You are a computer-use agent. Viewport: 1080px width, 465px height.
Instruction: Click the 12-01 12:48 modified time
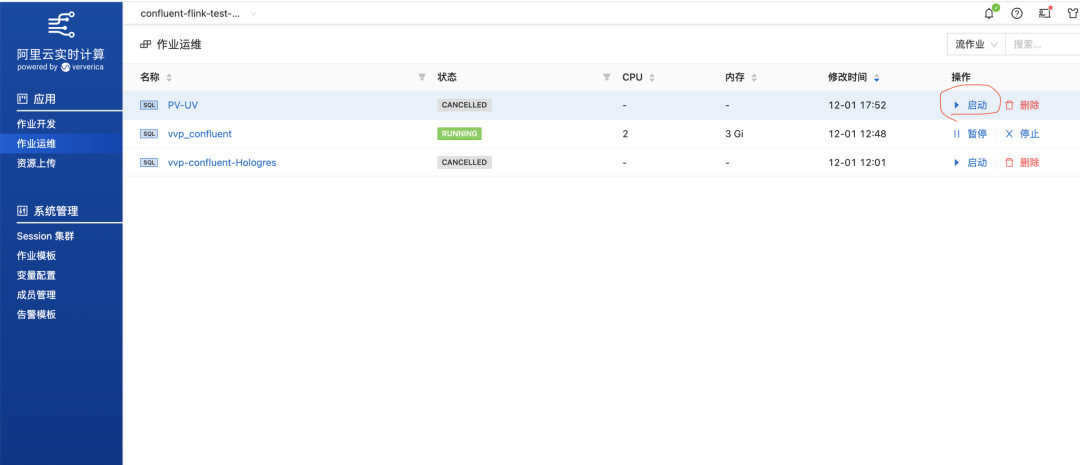857,134
